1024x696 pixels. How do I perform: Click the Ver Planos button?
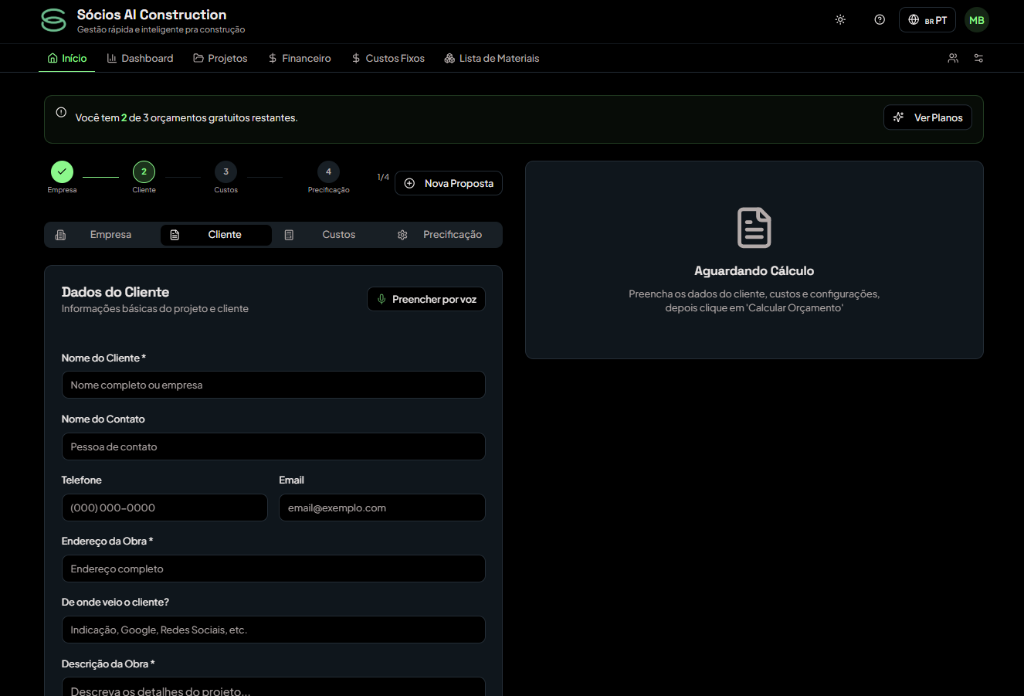tap(927, 118)
